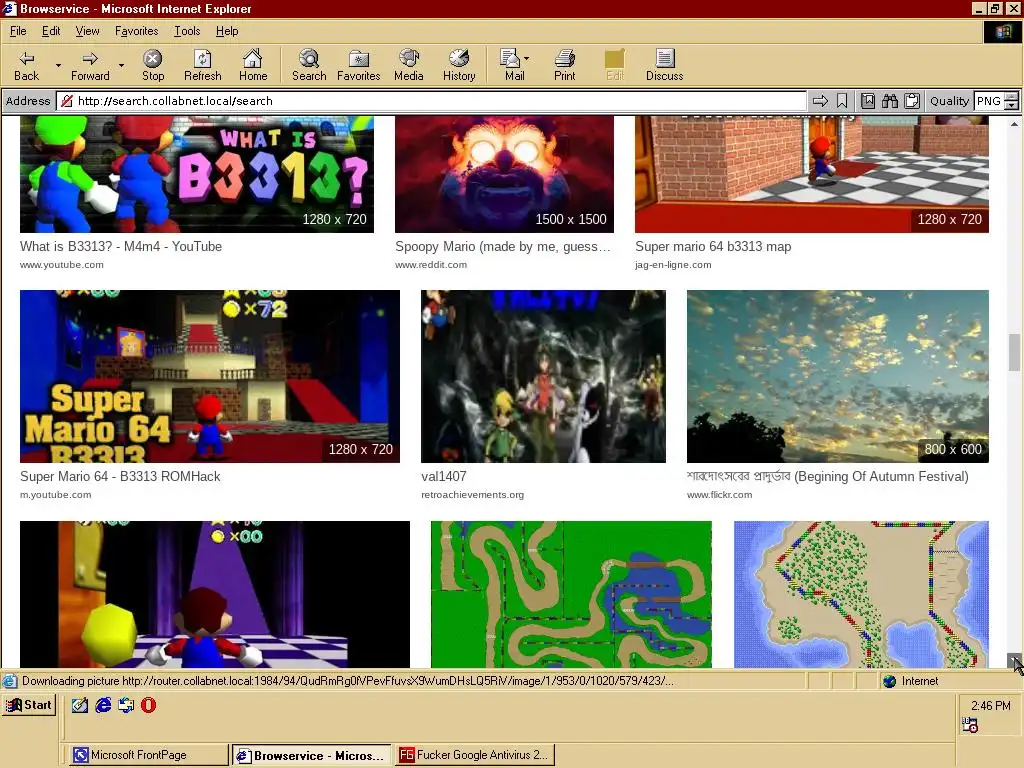Launch the desktop pencil icon in quick launch
The image size is (1024, 768).
(80, 705)
